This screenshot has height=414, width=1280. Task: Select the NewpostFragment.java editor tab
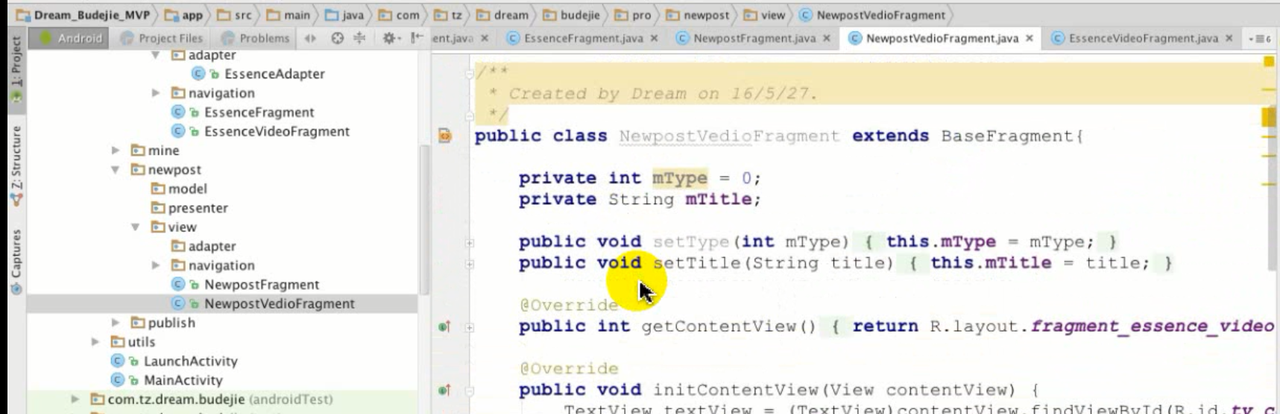pos(752,38)
